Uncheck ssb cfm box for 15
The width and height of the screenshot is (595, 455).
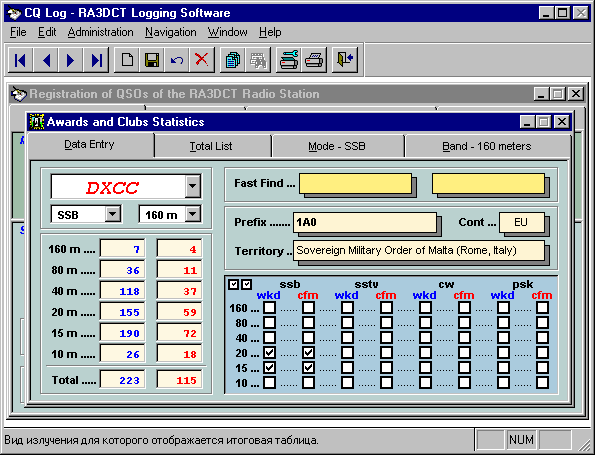(x=309, y=367)
